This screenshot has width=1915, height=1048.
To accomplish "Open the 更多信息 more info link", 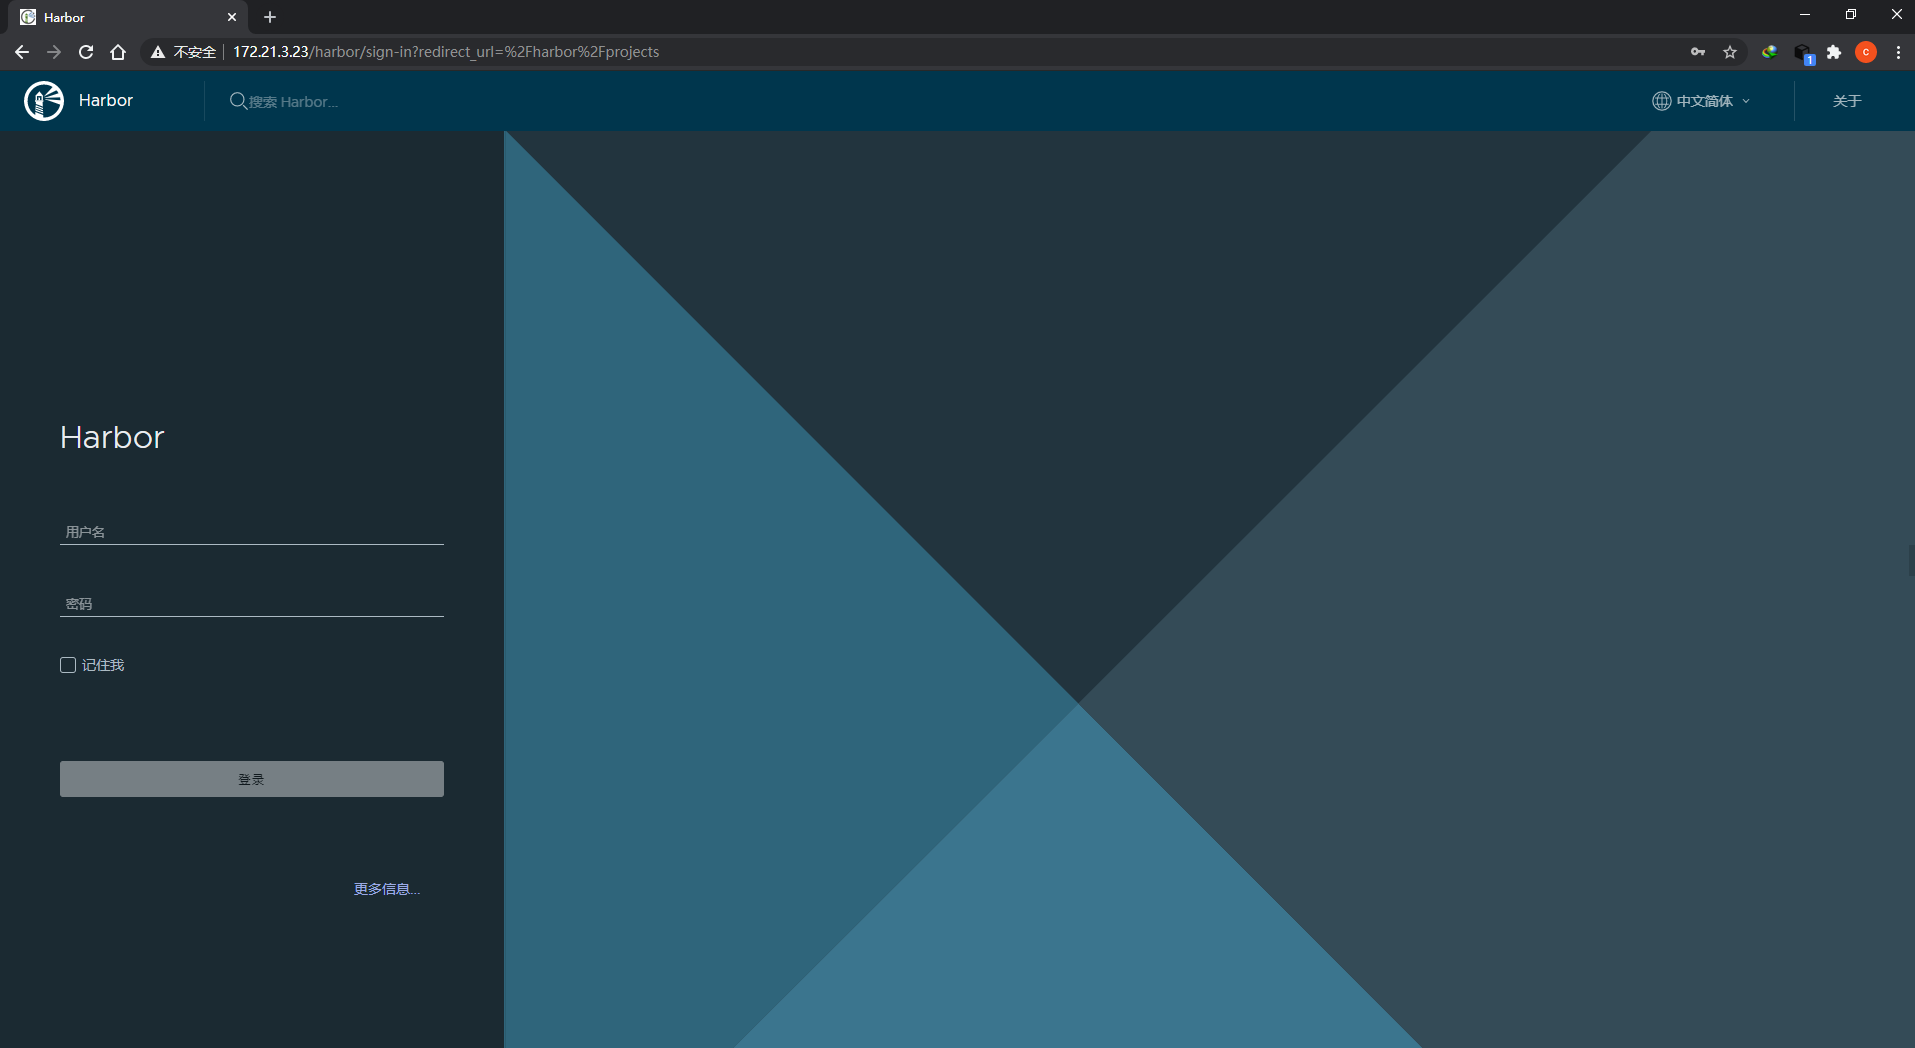I will [387, 889].
